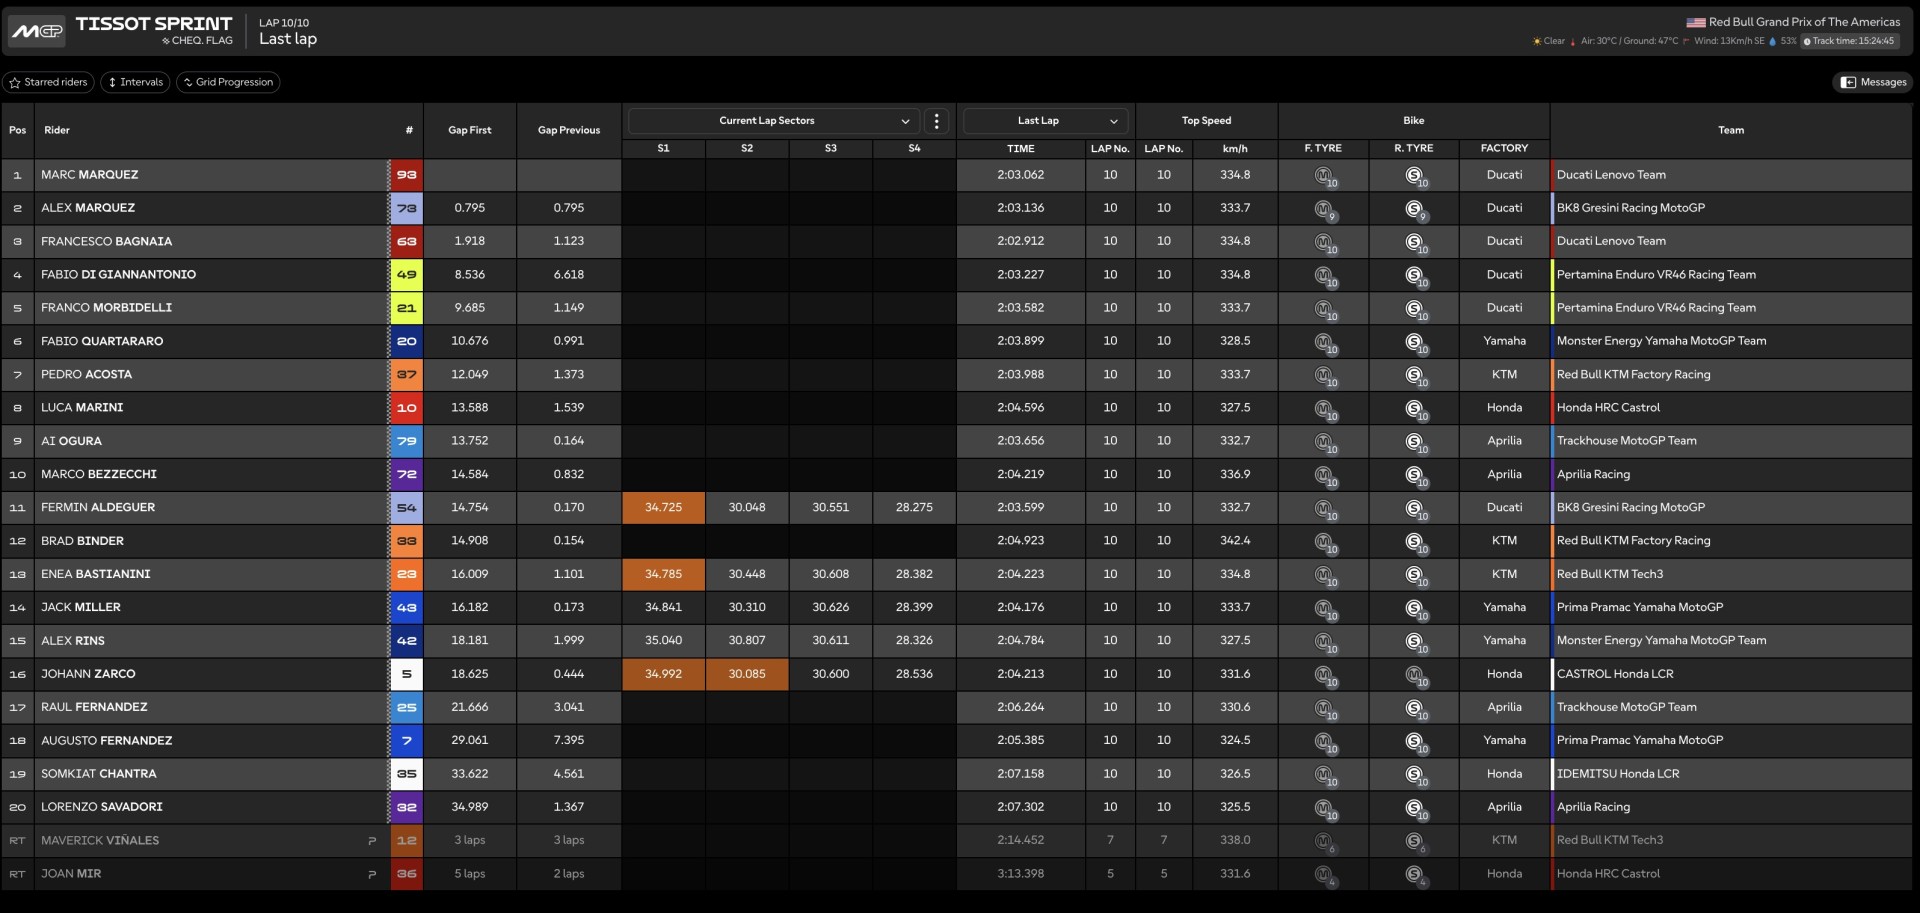Select rider Johann Zarco
The height and width of the screenshot is (913, 1920).
pos(88,674)
